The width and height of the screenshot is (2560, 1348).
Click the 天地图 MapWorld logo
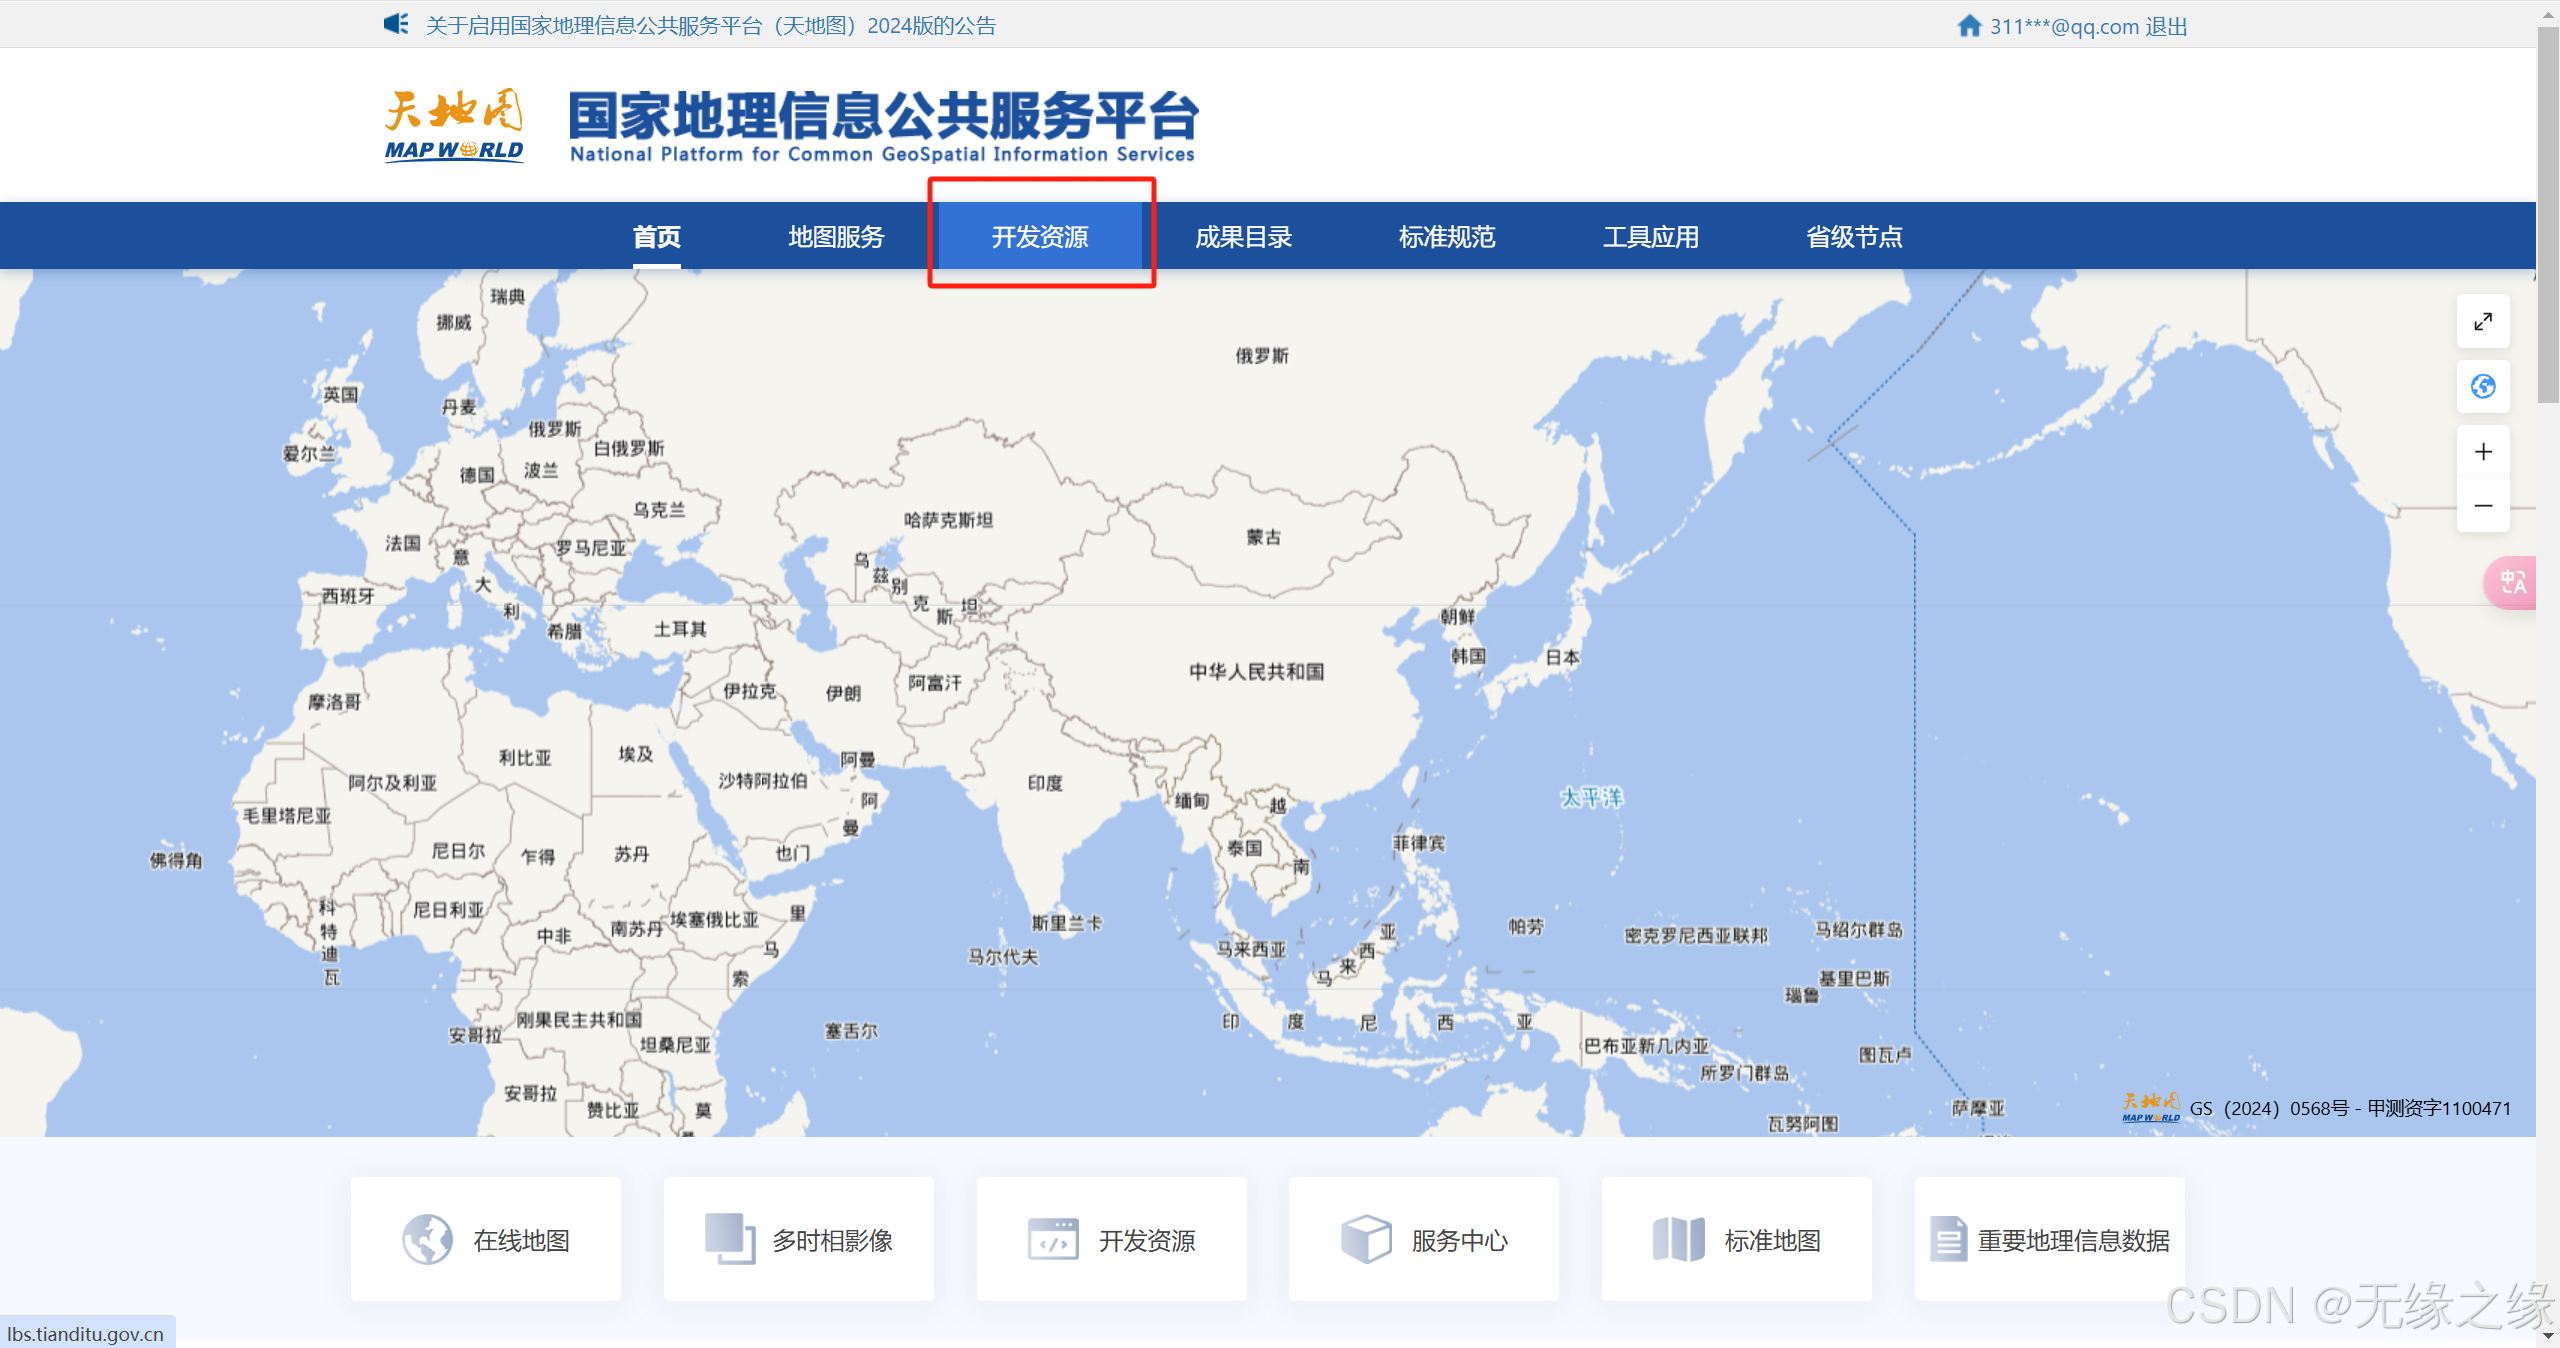[x=454, y=125]
